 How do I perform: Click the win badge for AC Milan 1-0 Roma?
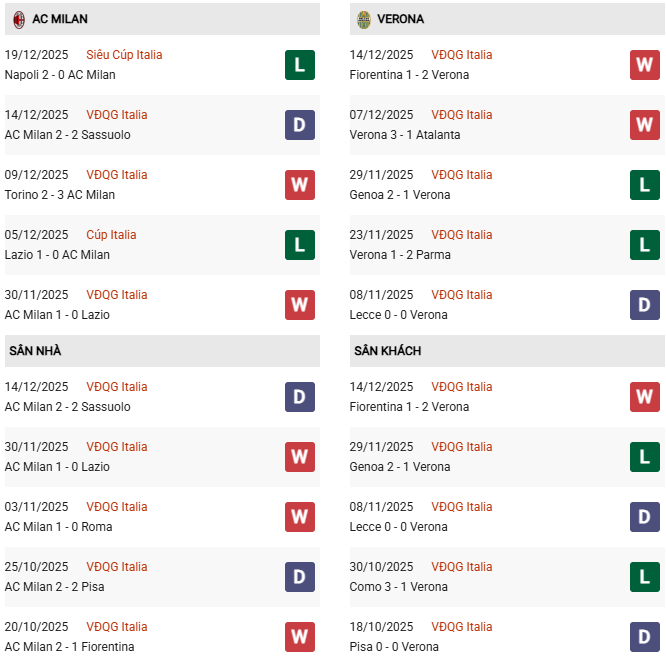(x=300, y=517)
